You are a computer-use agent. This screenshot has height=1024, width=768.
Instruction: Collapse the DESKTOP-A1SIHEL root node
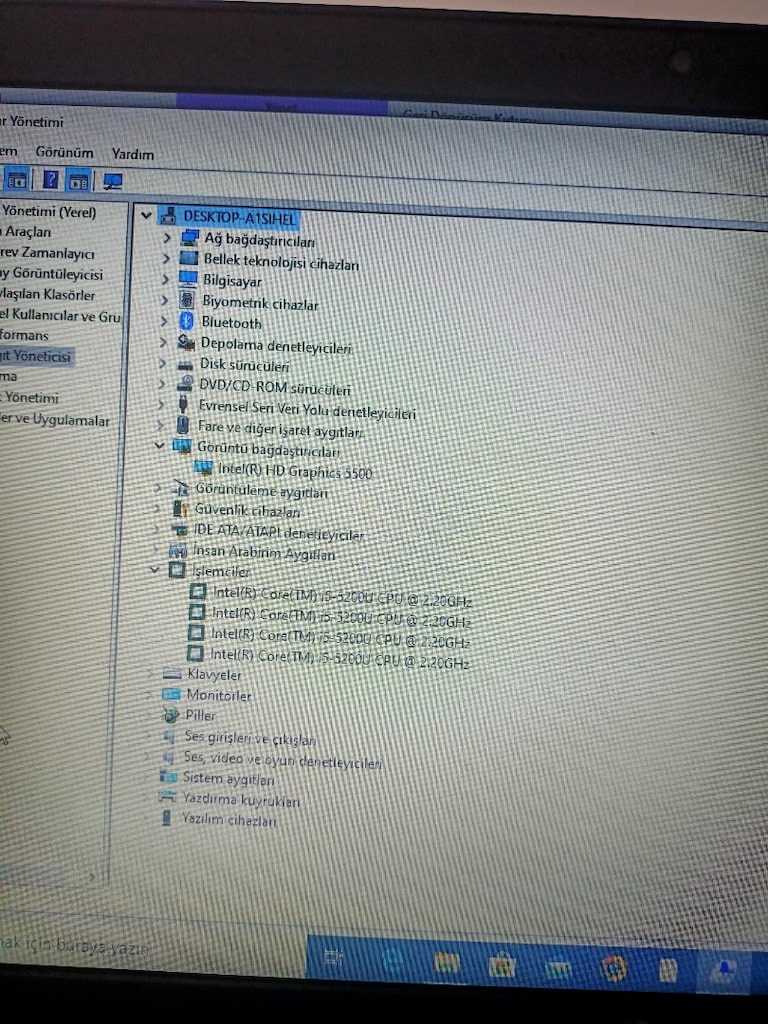pyautogui.click(x=147, y=215)
